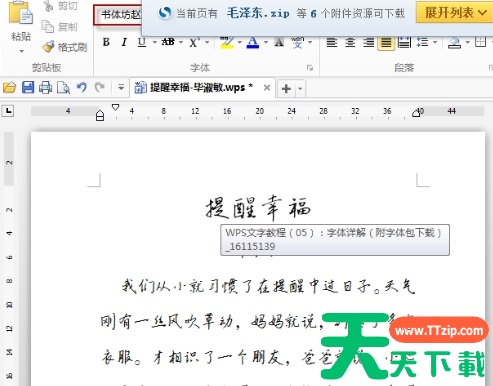Center align the paragraph

point(350,43)
